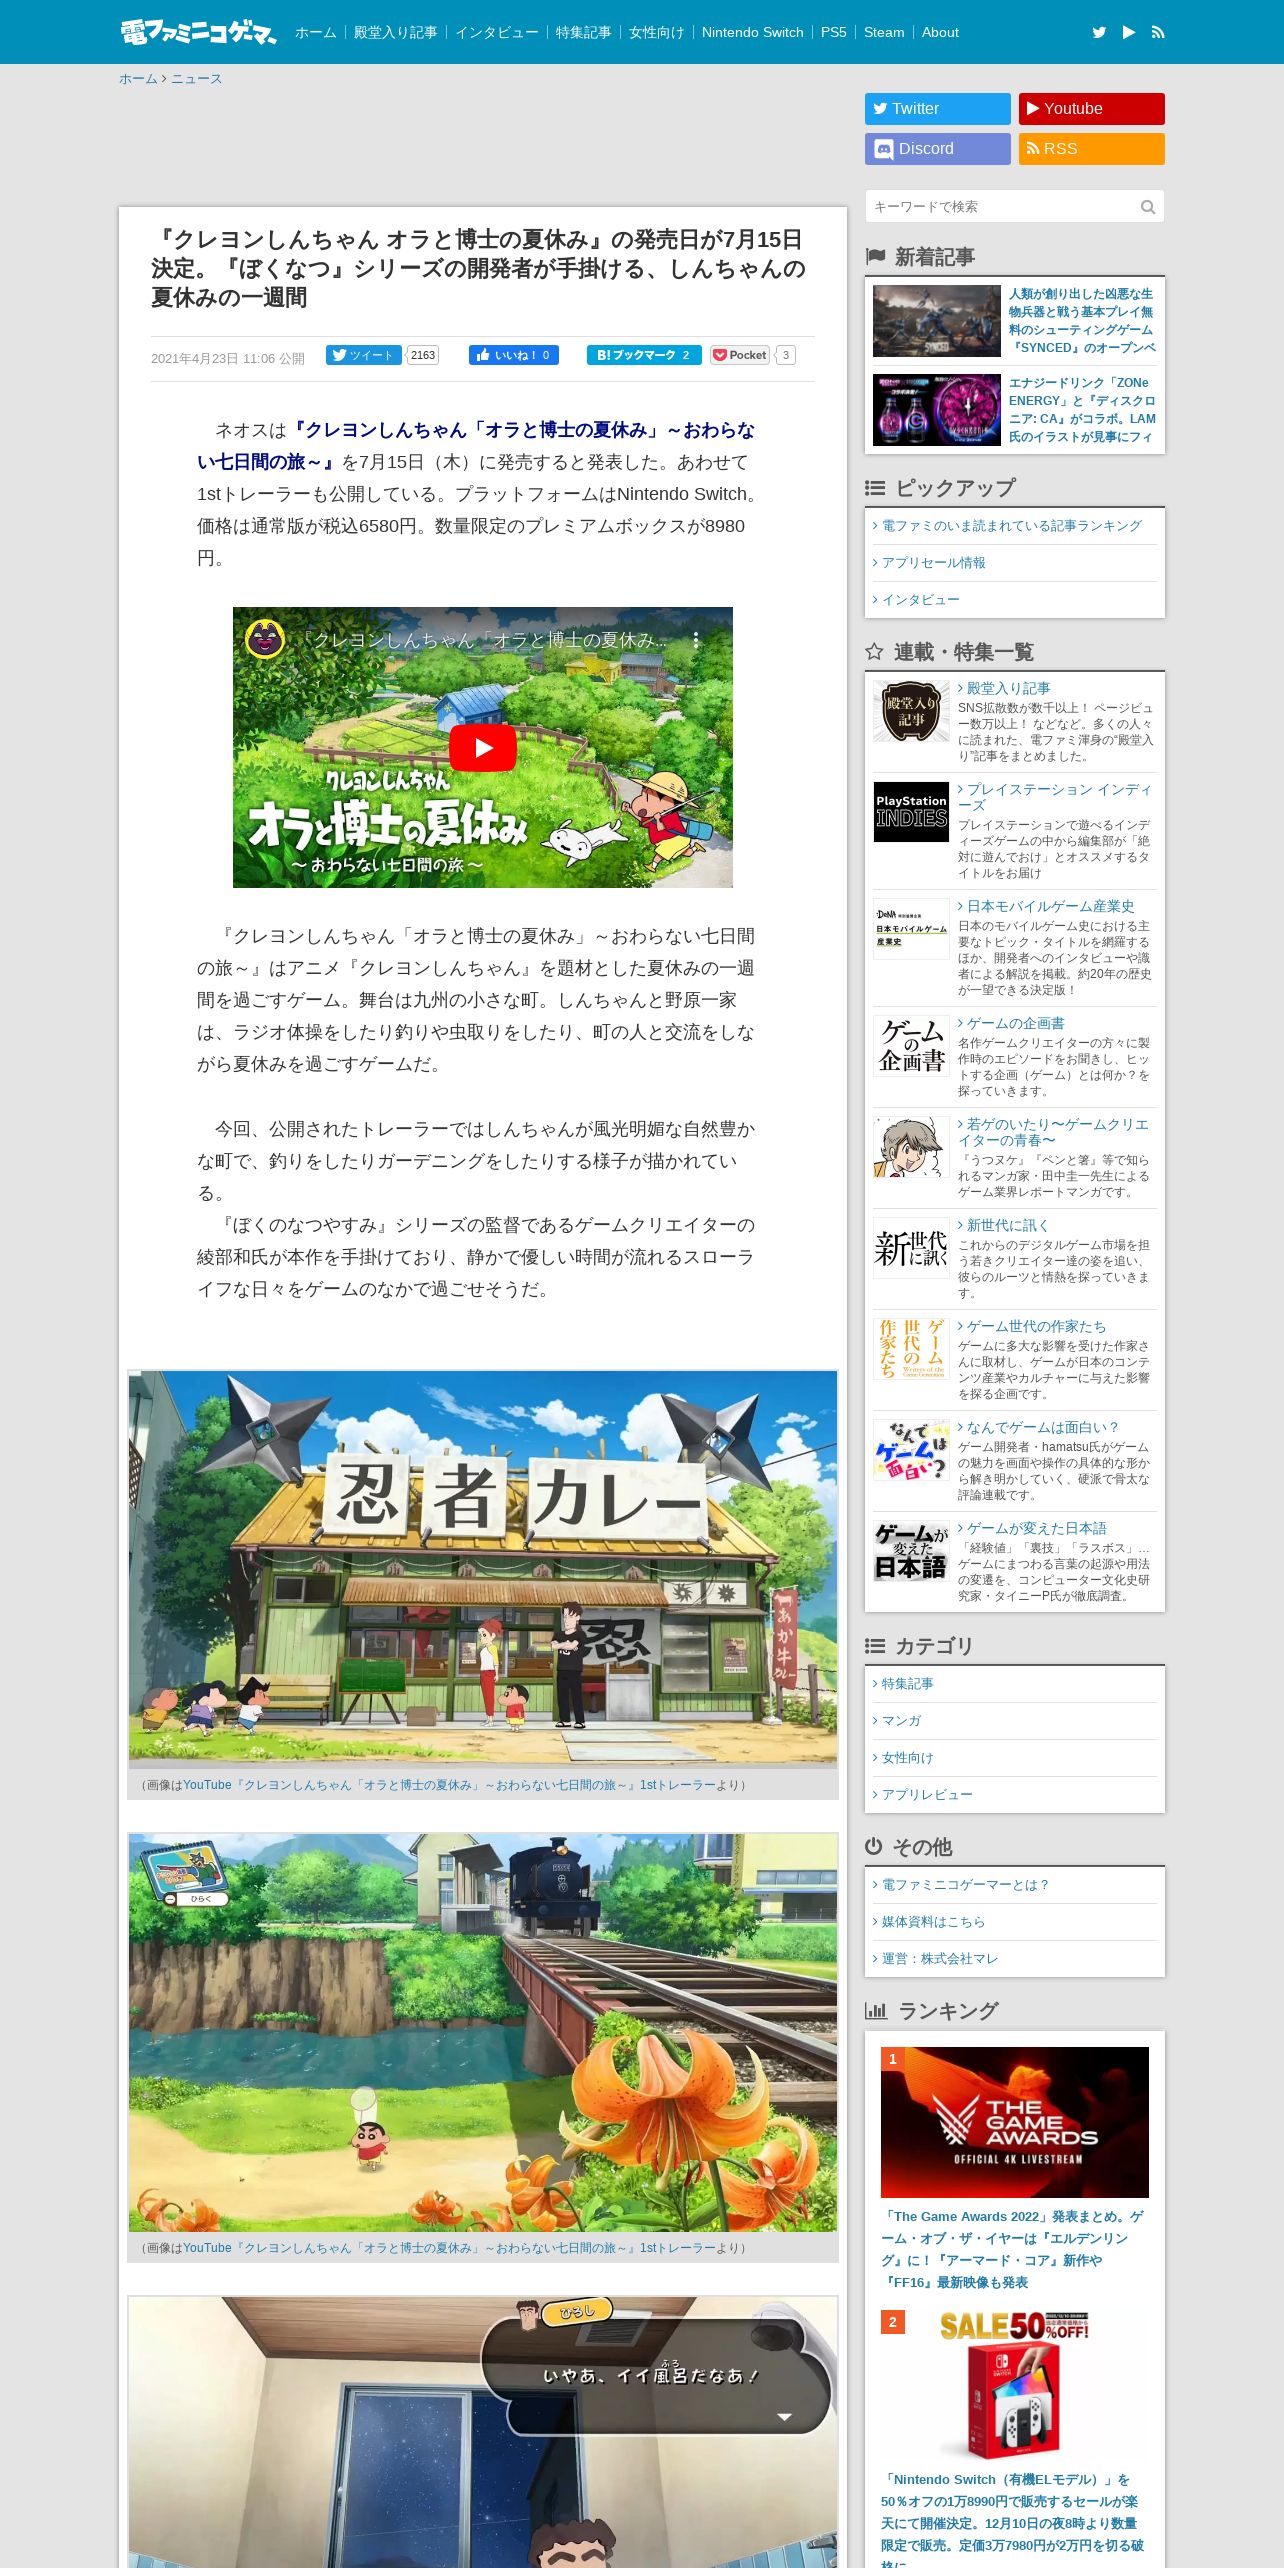Click the 新世代に訊く thumbnail

(x=911, y=1248)
